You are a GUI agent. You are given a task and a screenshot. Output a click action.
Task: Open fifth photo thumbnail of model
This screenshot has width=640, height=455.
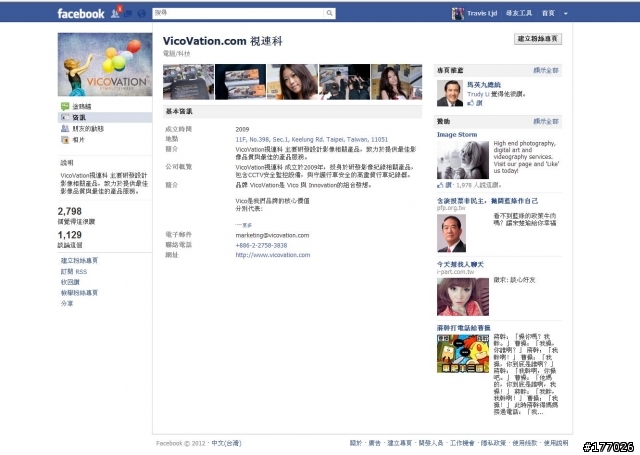coord(396,82)
